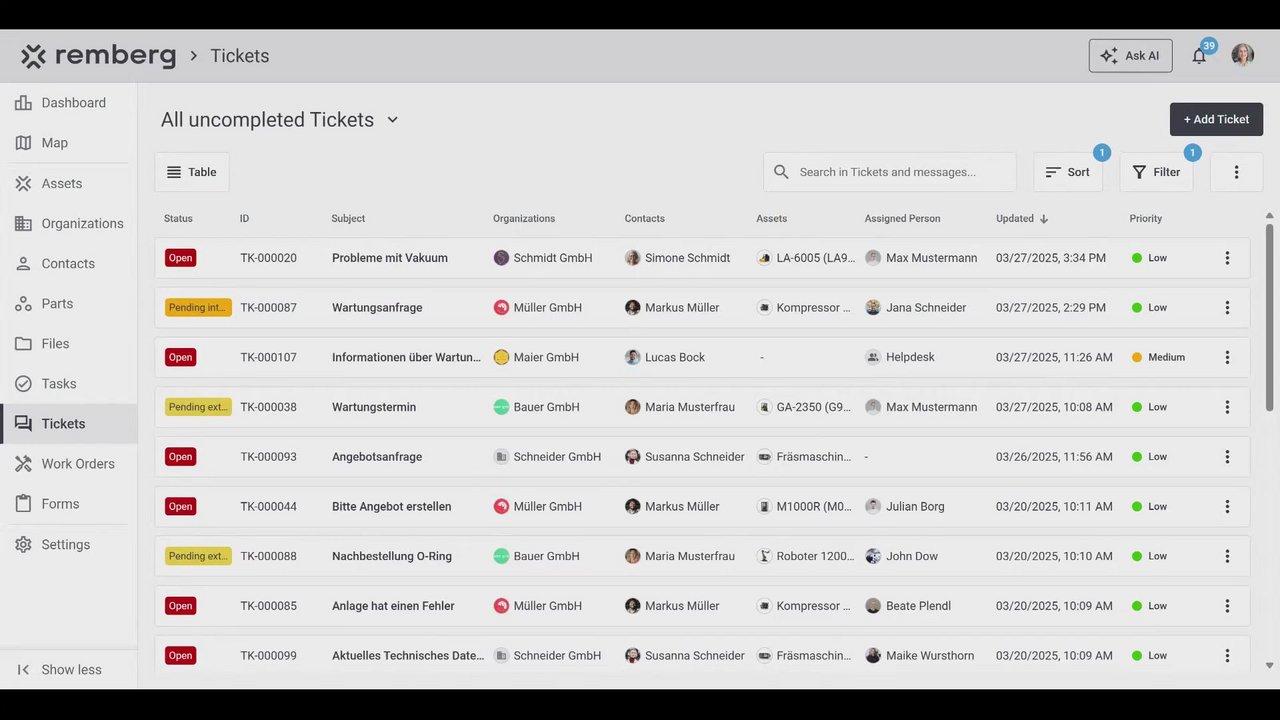Image resolution: width=1280 pixels, height=720 pixels.
Task: Click the Add Ticket button
Action: 1216,119
